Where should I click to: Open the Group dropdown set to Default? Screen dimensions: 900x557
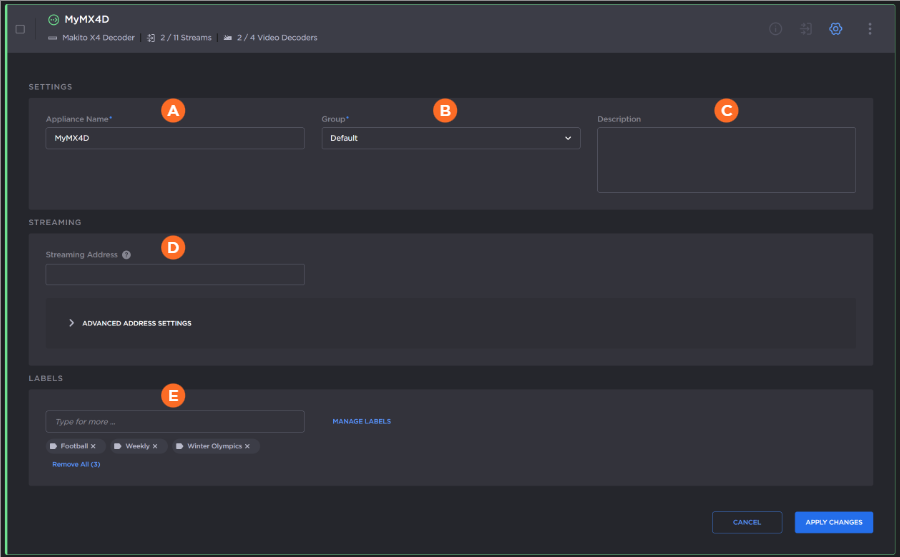451,138
